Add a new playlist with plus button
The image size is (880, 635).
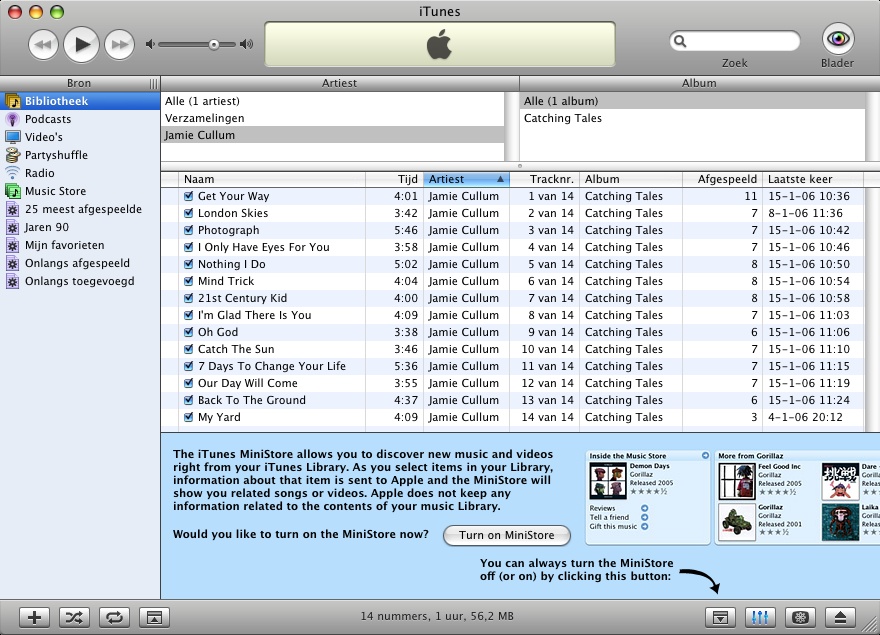pos(34,617)
